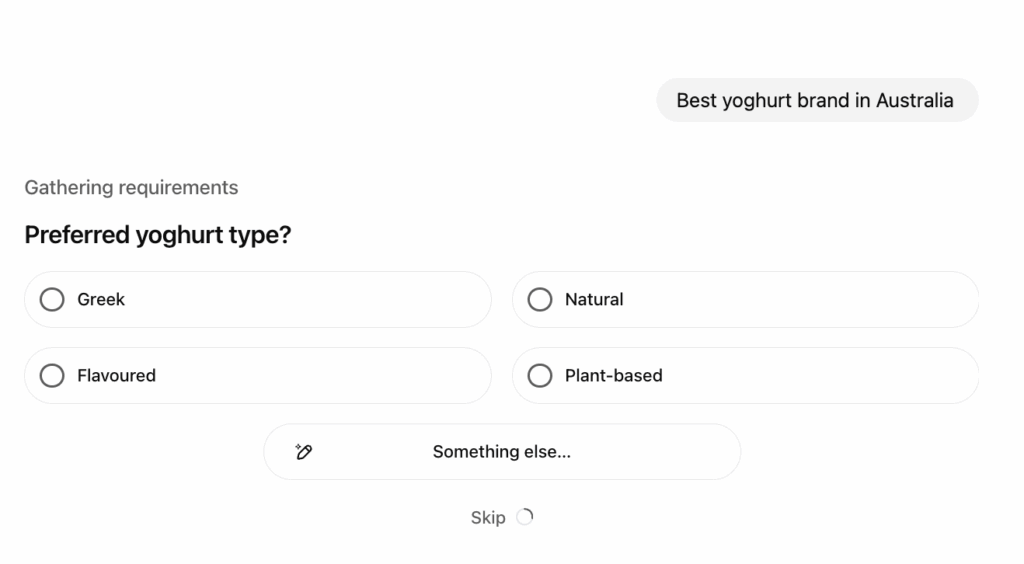1024x564 pixels.
Task: Choose the Flavoured radio circle
Action: 52,375
